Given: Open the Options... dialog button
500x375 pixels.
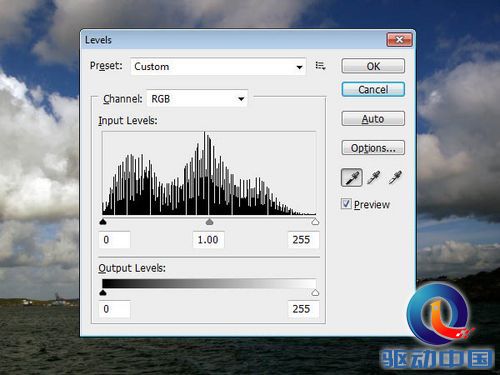Looking at the screenshot, I should click(373, 148).
